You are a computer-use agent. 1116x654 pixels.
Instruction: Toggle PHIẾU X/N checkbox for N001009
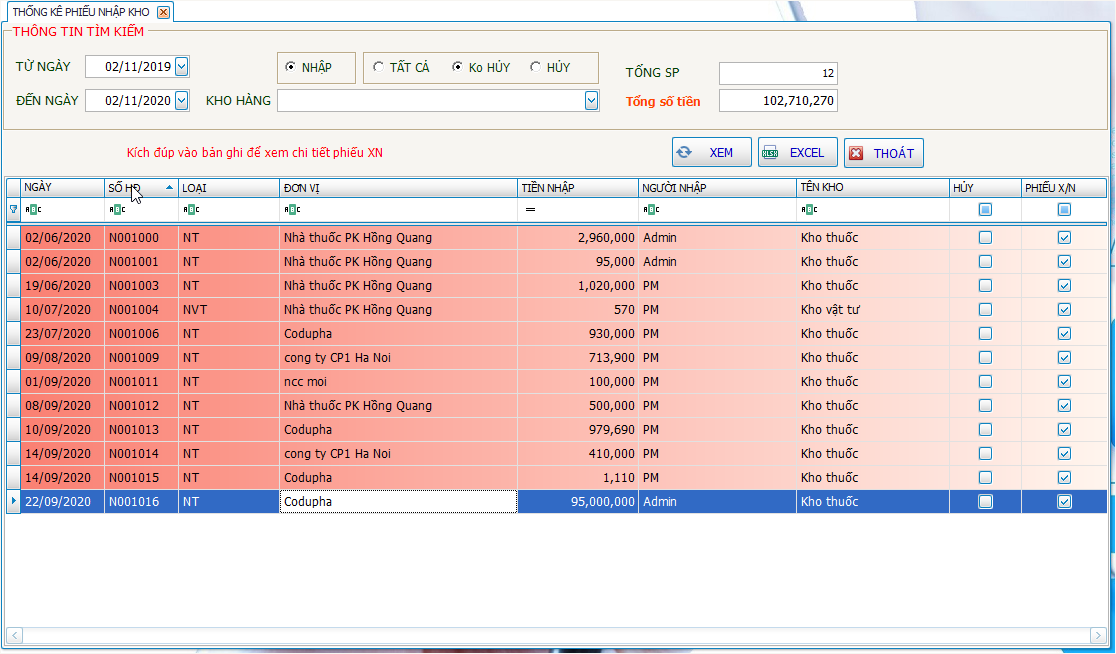[x=1064, y=357]
